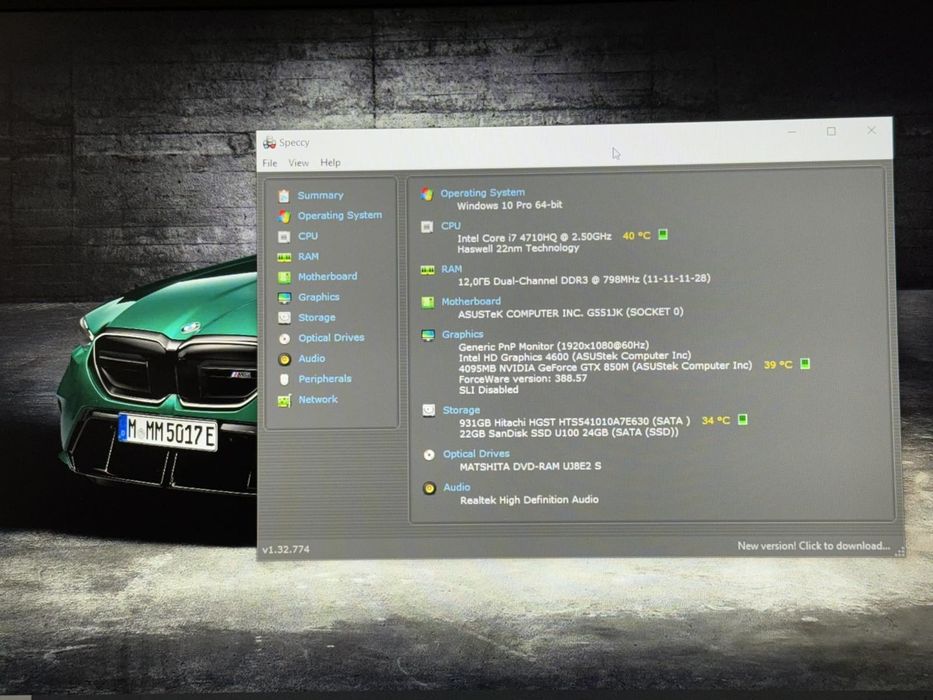
Task: Click the 39 °C graphics temperature value
Action: 778,364
